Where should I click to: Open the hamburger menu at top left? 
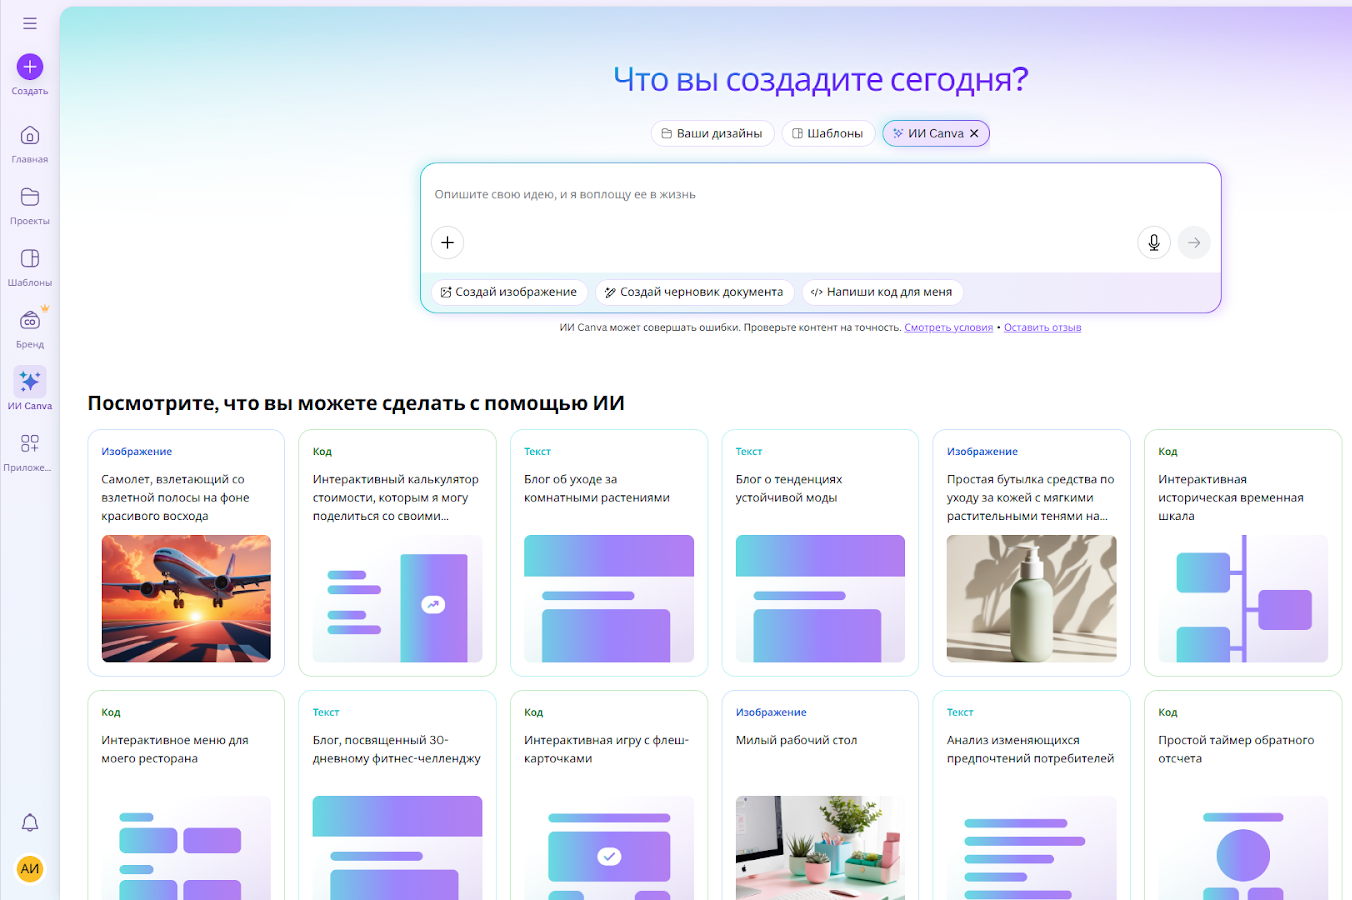(x=29, y=22)
